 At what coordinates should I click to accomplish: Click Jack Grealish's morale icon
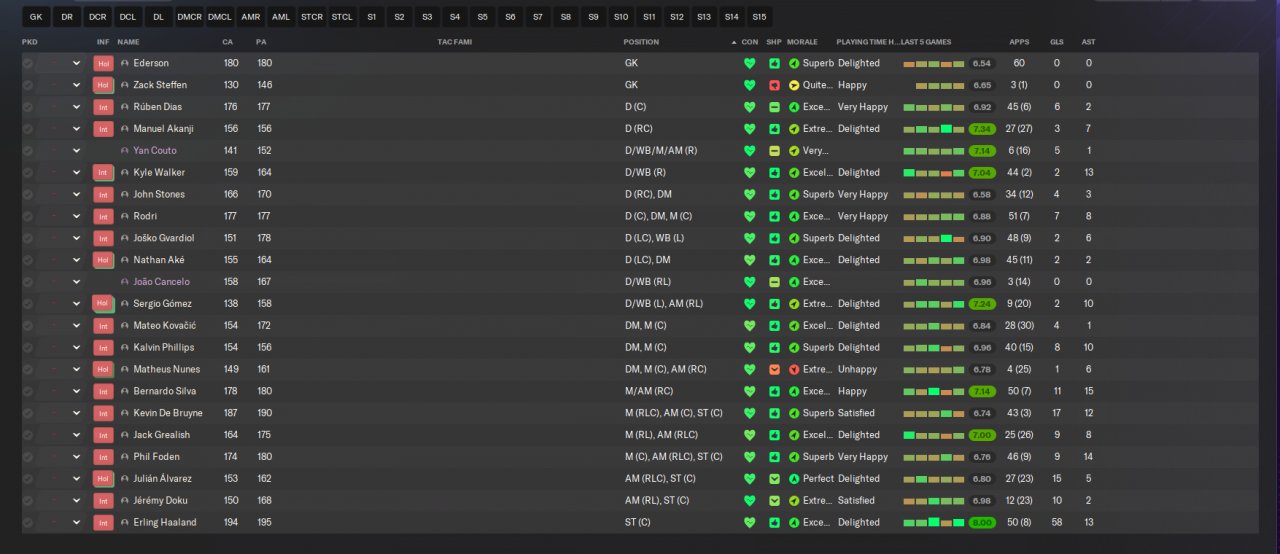click(794, 435)
